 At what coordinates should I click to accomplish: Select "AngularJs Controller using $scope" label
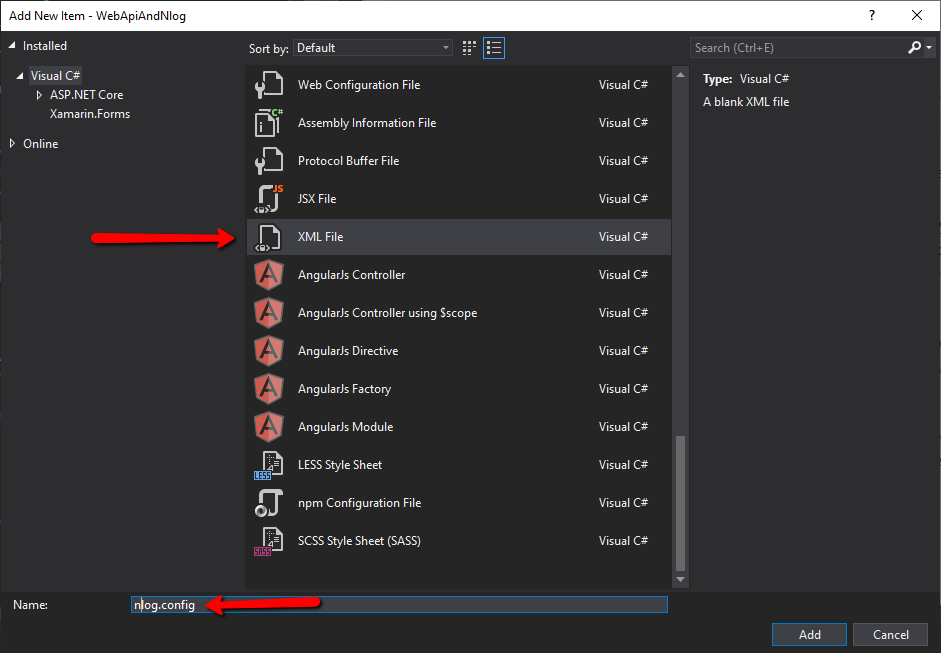[388, 313]
